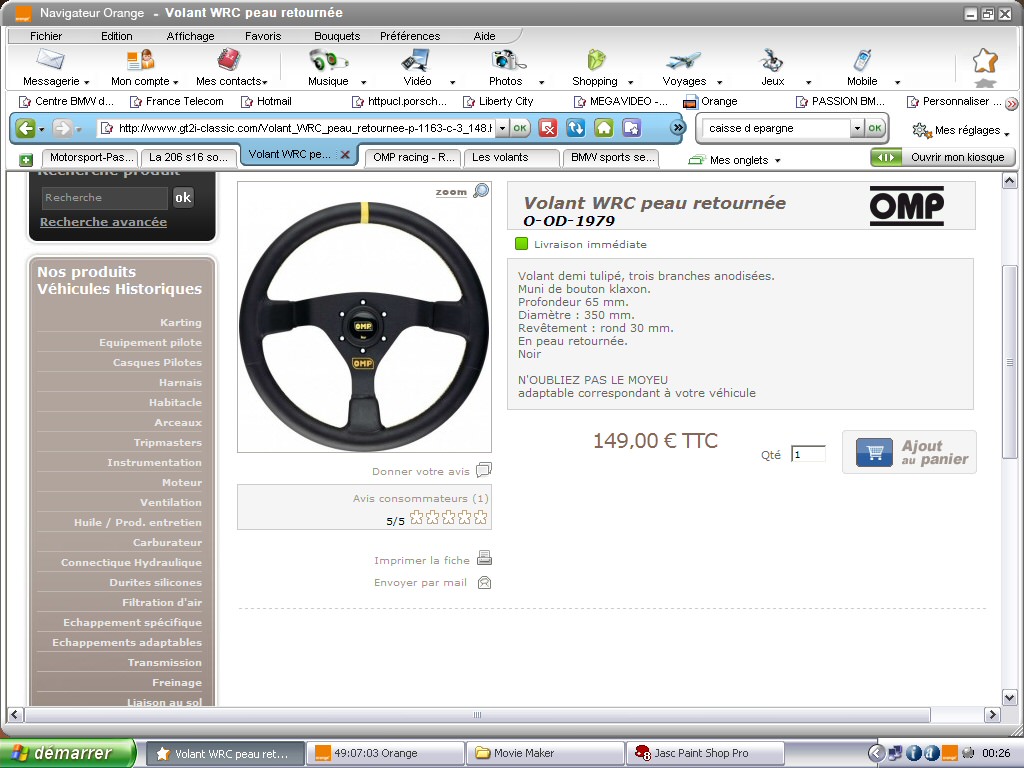Open the démarrer Start button
Viewport: 1024px width, 768px height.
coord(68,754)
